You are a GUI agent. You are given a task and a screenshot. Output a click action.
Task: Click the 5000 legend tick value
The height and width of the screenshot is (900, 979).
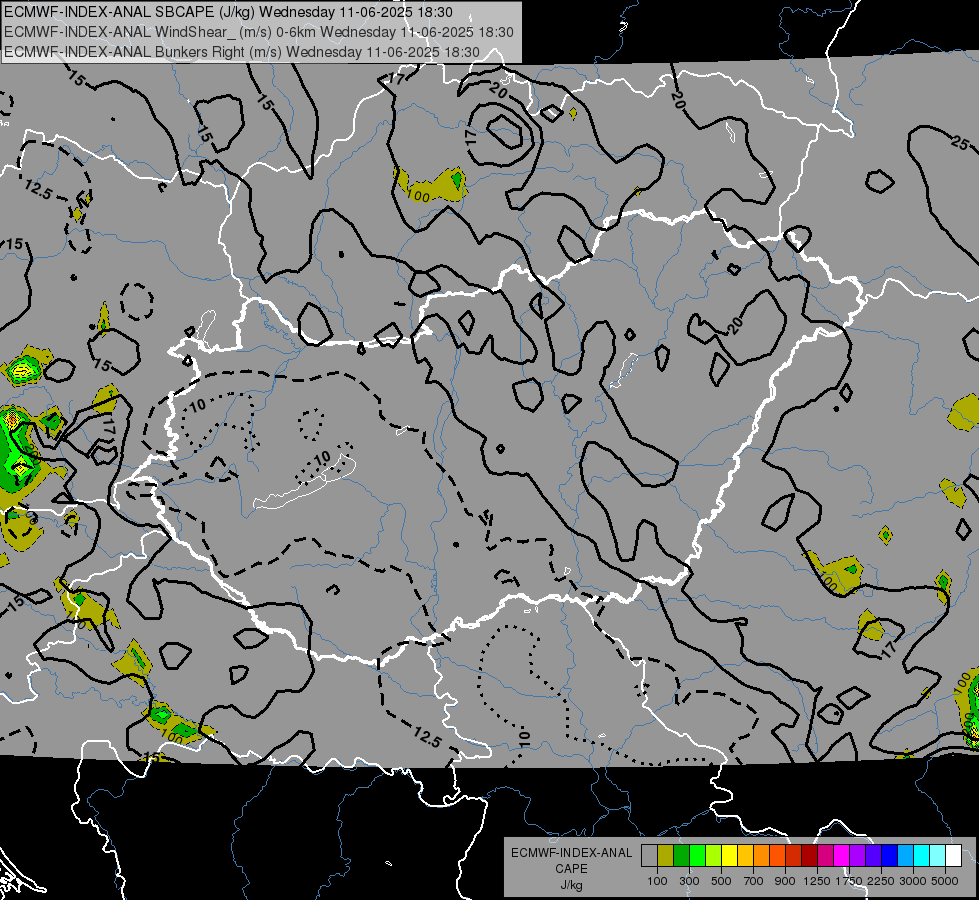[x=945, y=881]
